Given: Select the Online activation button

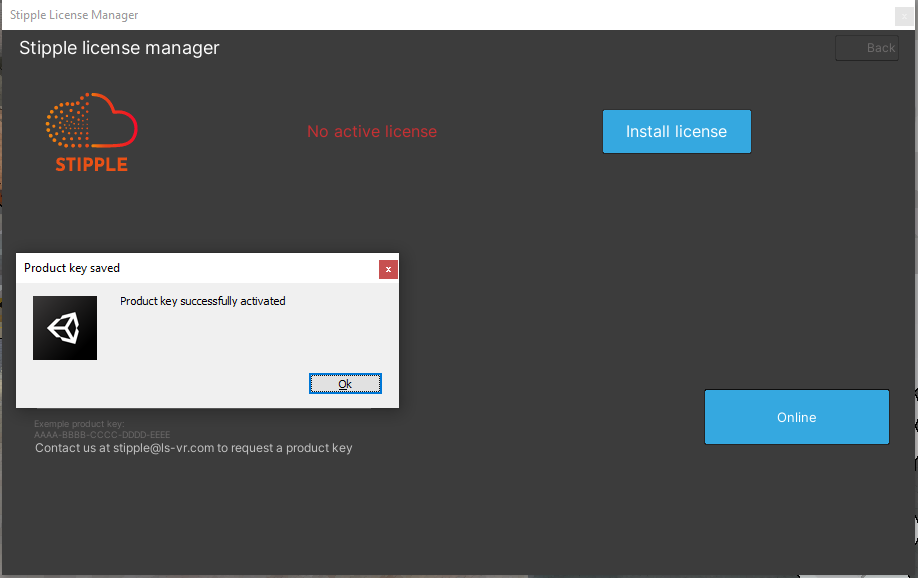Looking at the screenshot, I should (797, 417).
